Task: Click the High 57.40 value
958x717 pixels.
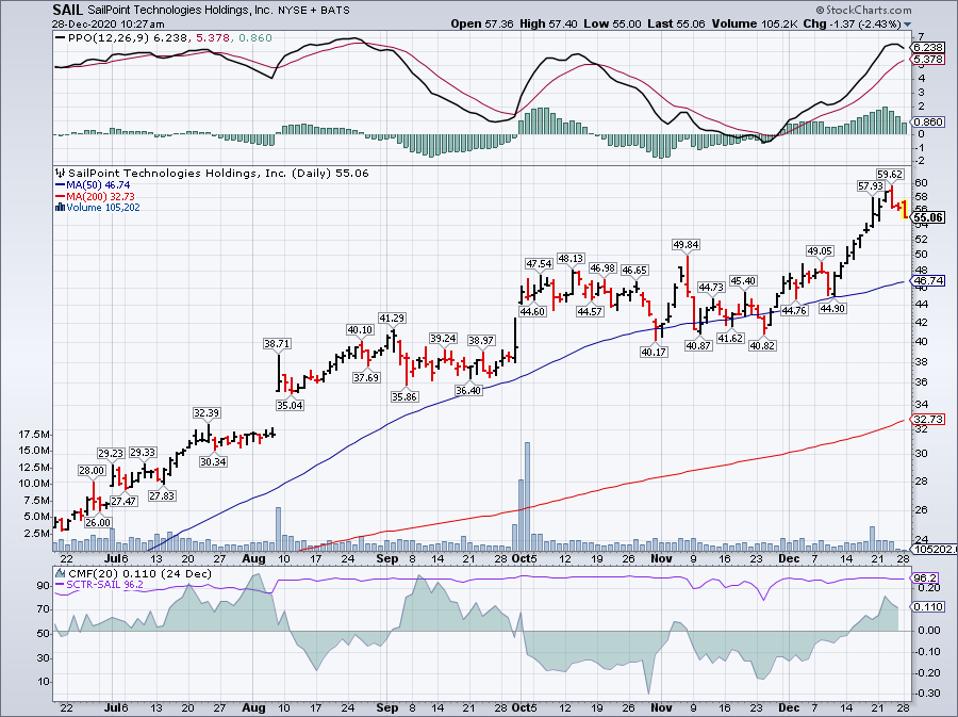Action: click(x=547, y=24)
